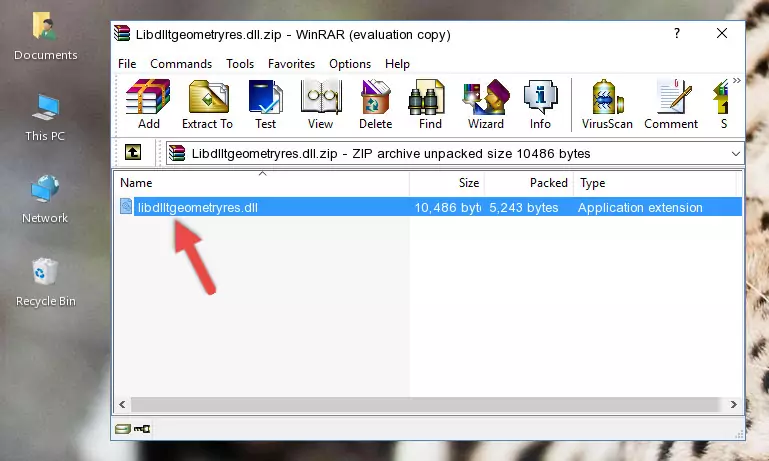The width and height of the screenshot is (769, 461).
Task: Select the libdlltgeometryres.dll file
Action: pyautogui.click(x=198, y=207)
